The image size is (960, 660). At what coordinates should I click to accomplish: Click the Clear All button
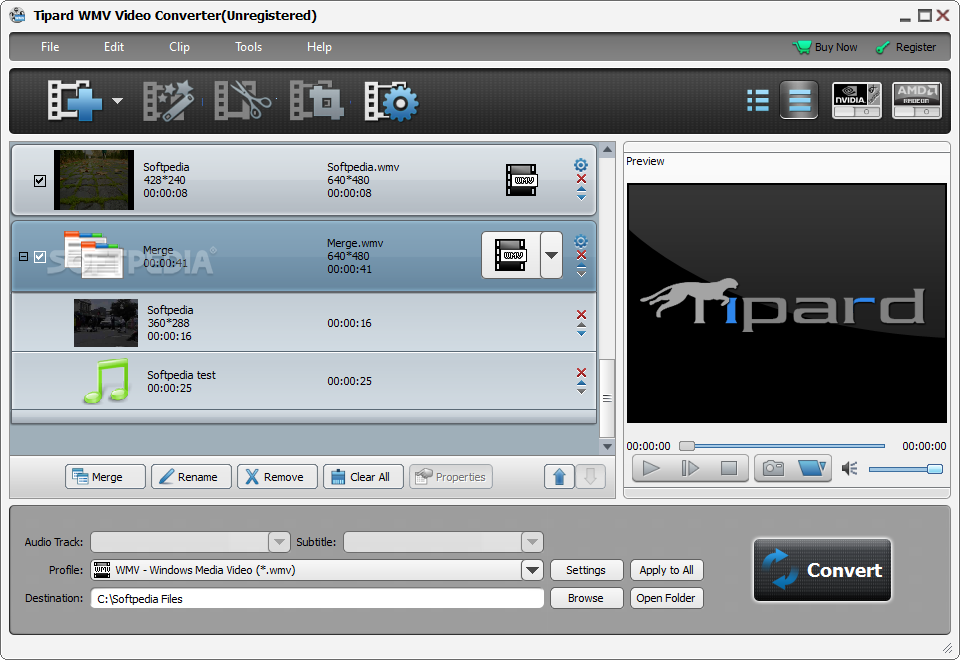(364, 477)
